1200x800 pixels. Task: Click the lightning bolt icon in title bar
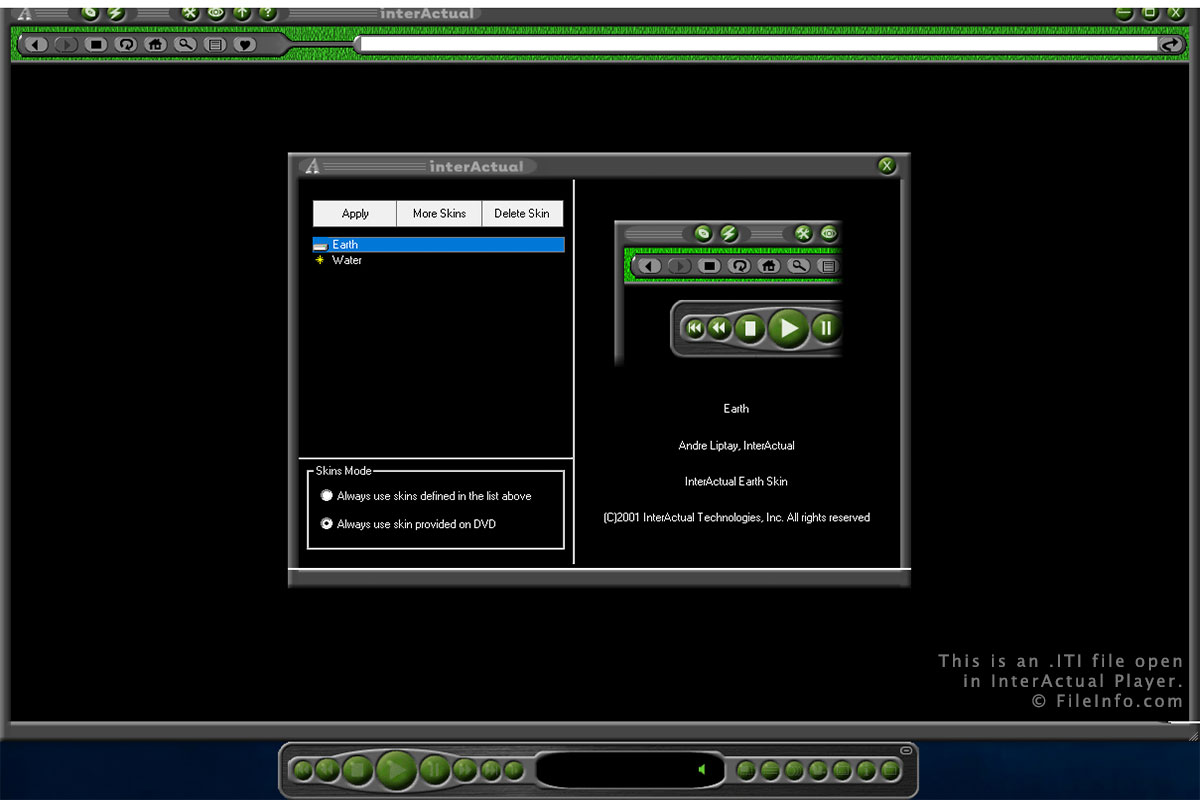[x=117, y=13]
